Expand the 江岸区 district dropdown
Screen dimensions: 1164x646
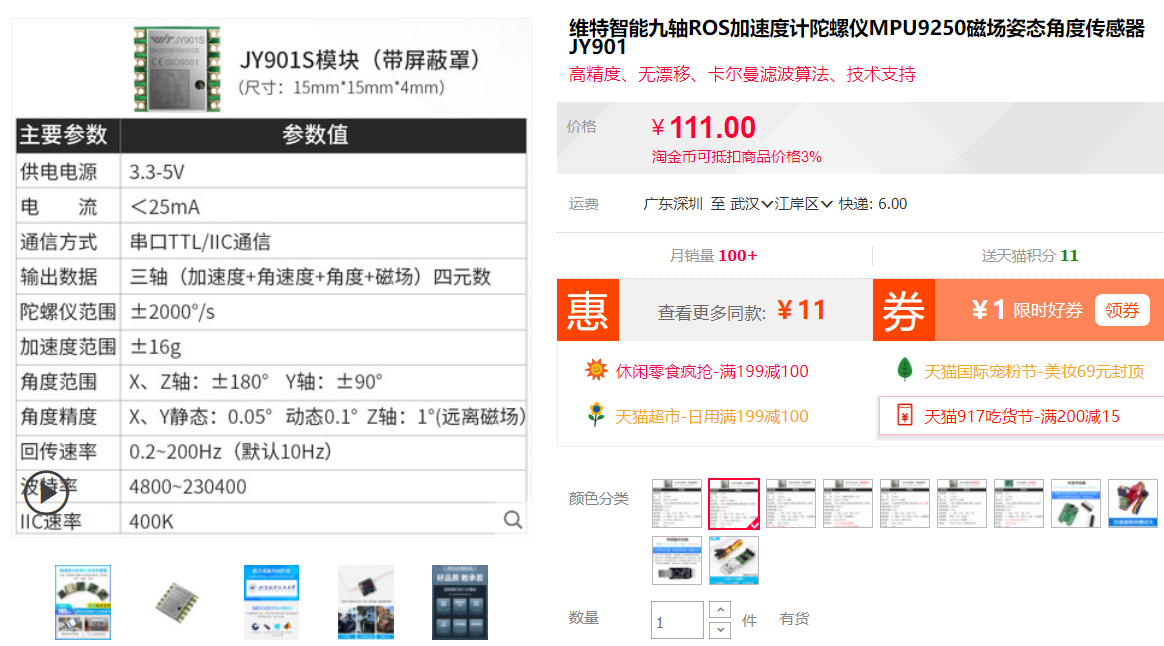point(803,204)
